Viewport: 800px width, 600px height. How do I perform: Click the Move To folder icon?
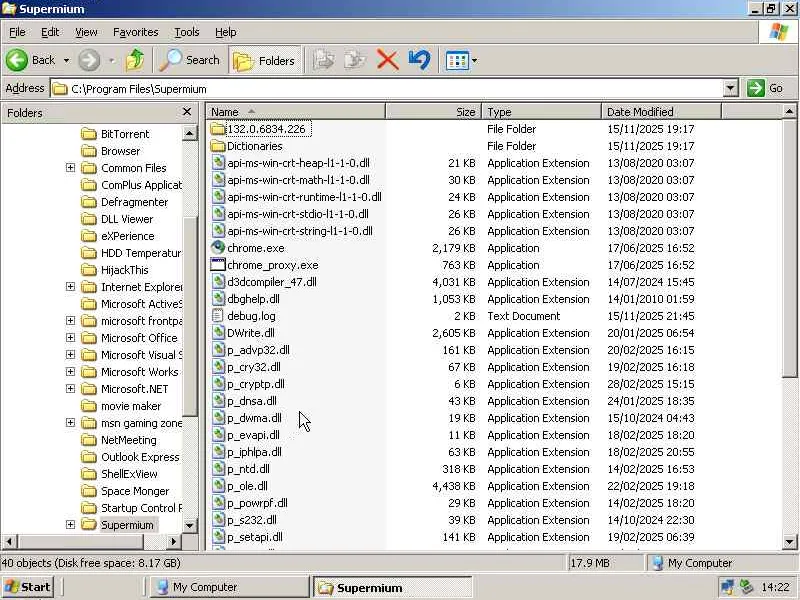pos(323,60)
